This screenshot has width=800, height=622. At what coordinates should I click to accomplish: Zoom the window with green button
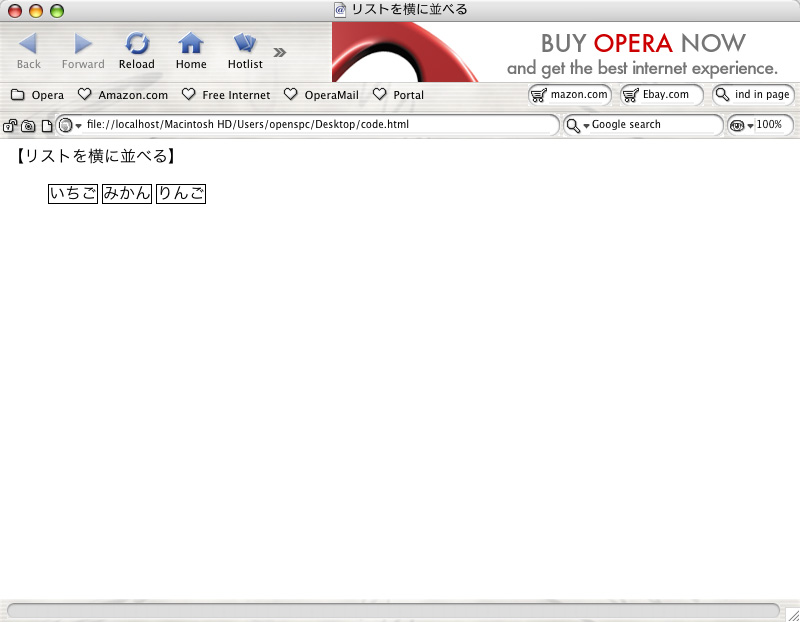57,11
